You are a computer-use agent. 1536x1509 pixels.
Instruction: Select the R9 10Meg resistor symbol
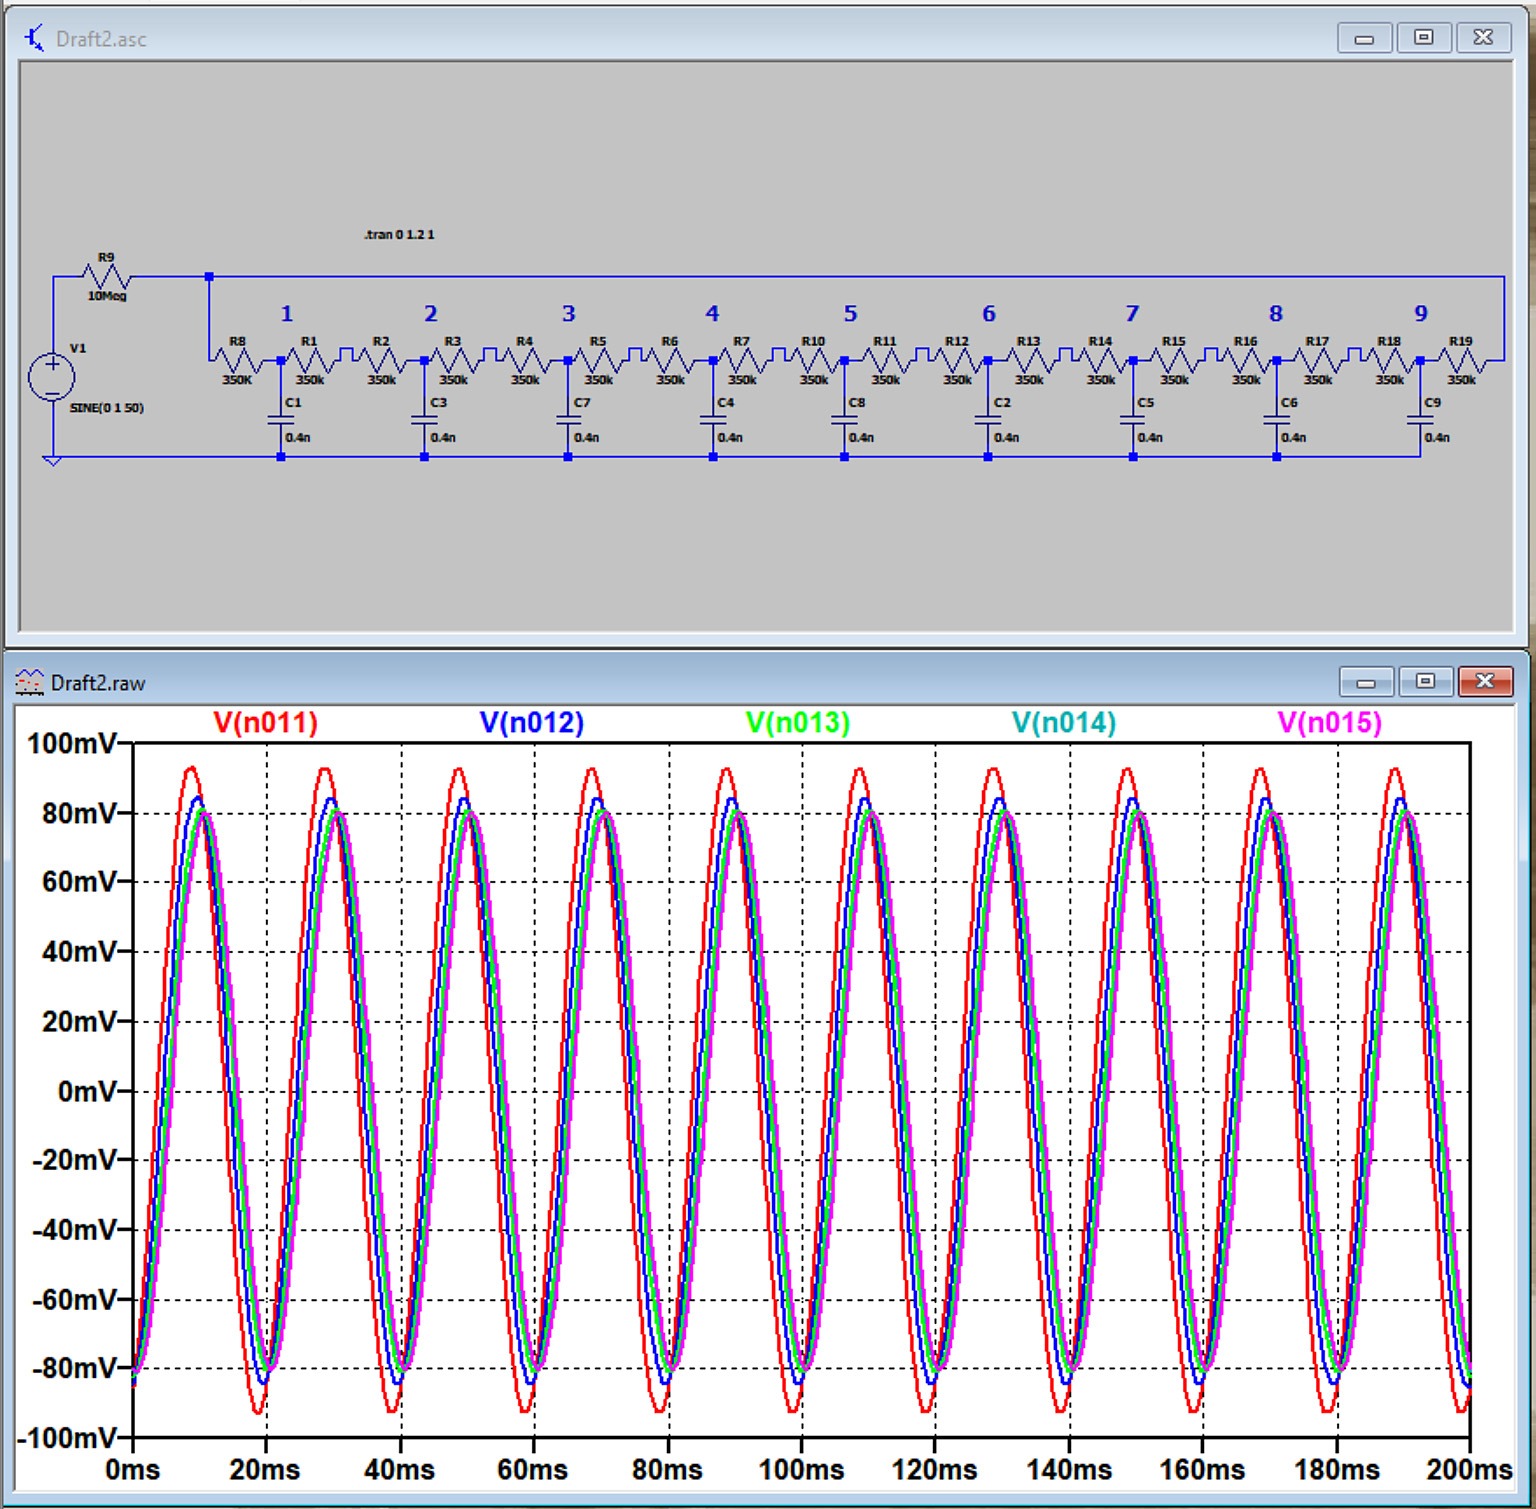[106, 276]
